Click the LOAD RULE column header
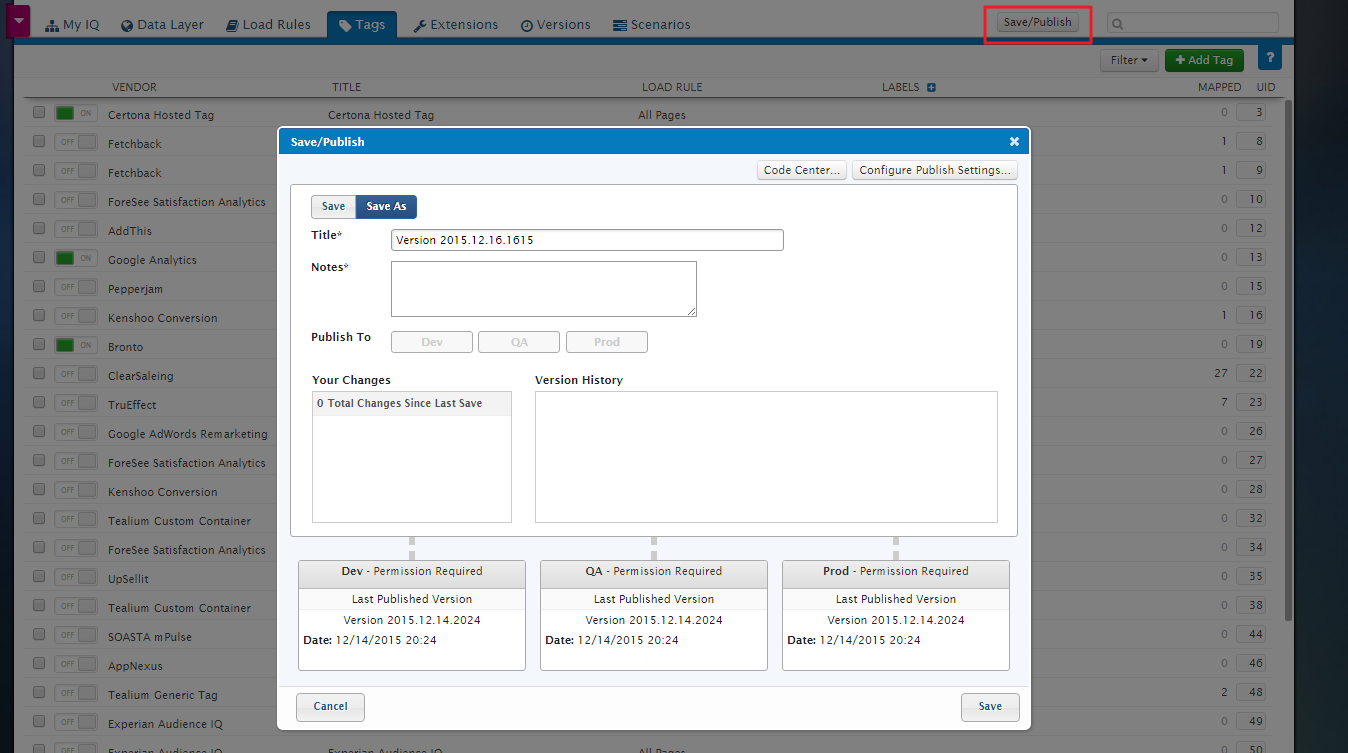The image size is (1348, 753). pos(672,87)
